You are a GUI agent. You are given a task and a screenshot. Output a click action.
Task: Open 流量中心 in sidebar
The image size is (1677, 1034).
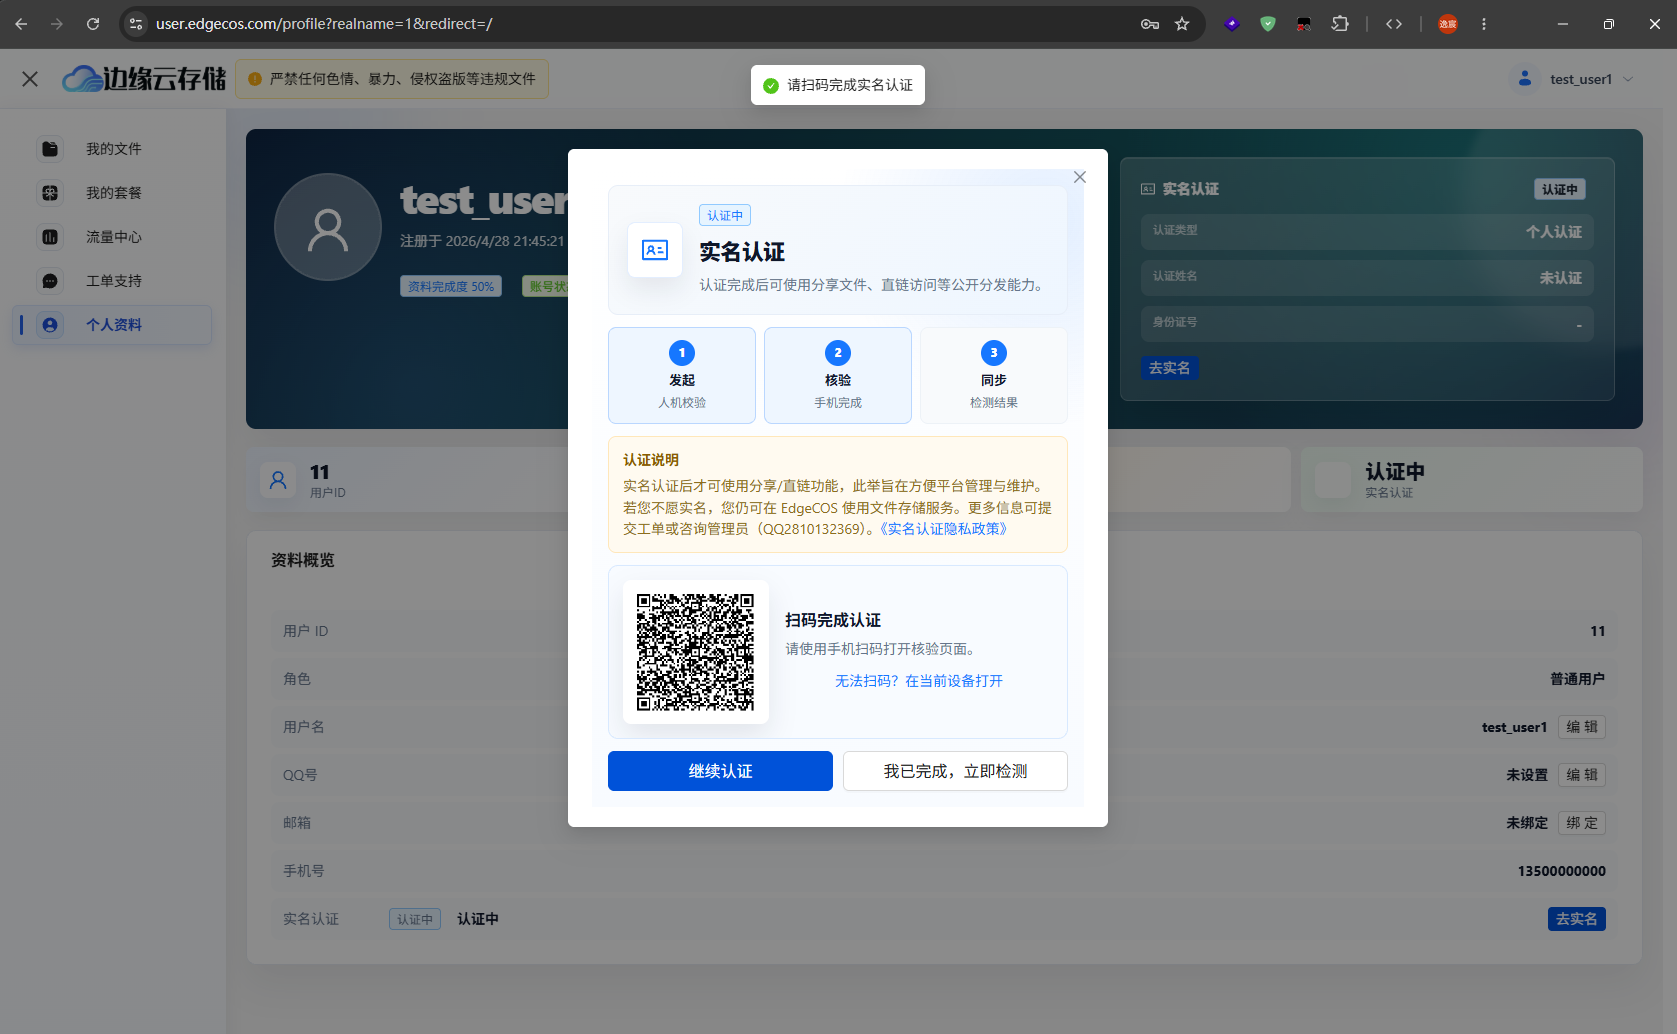(x=112, y=237)
